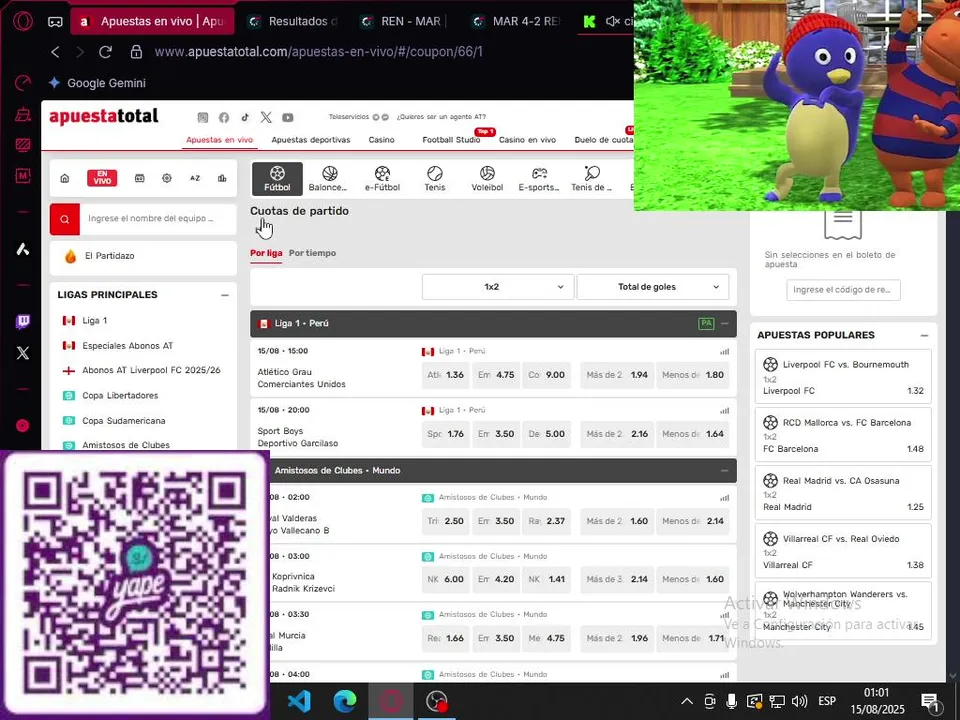This screenshot has height=720, width=960.
Task: Open Google Gemini bookmark
Action: pyautogui.click(x=97, y=83)
